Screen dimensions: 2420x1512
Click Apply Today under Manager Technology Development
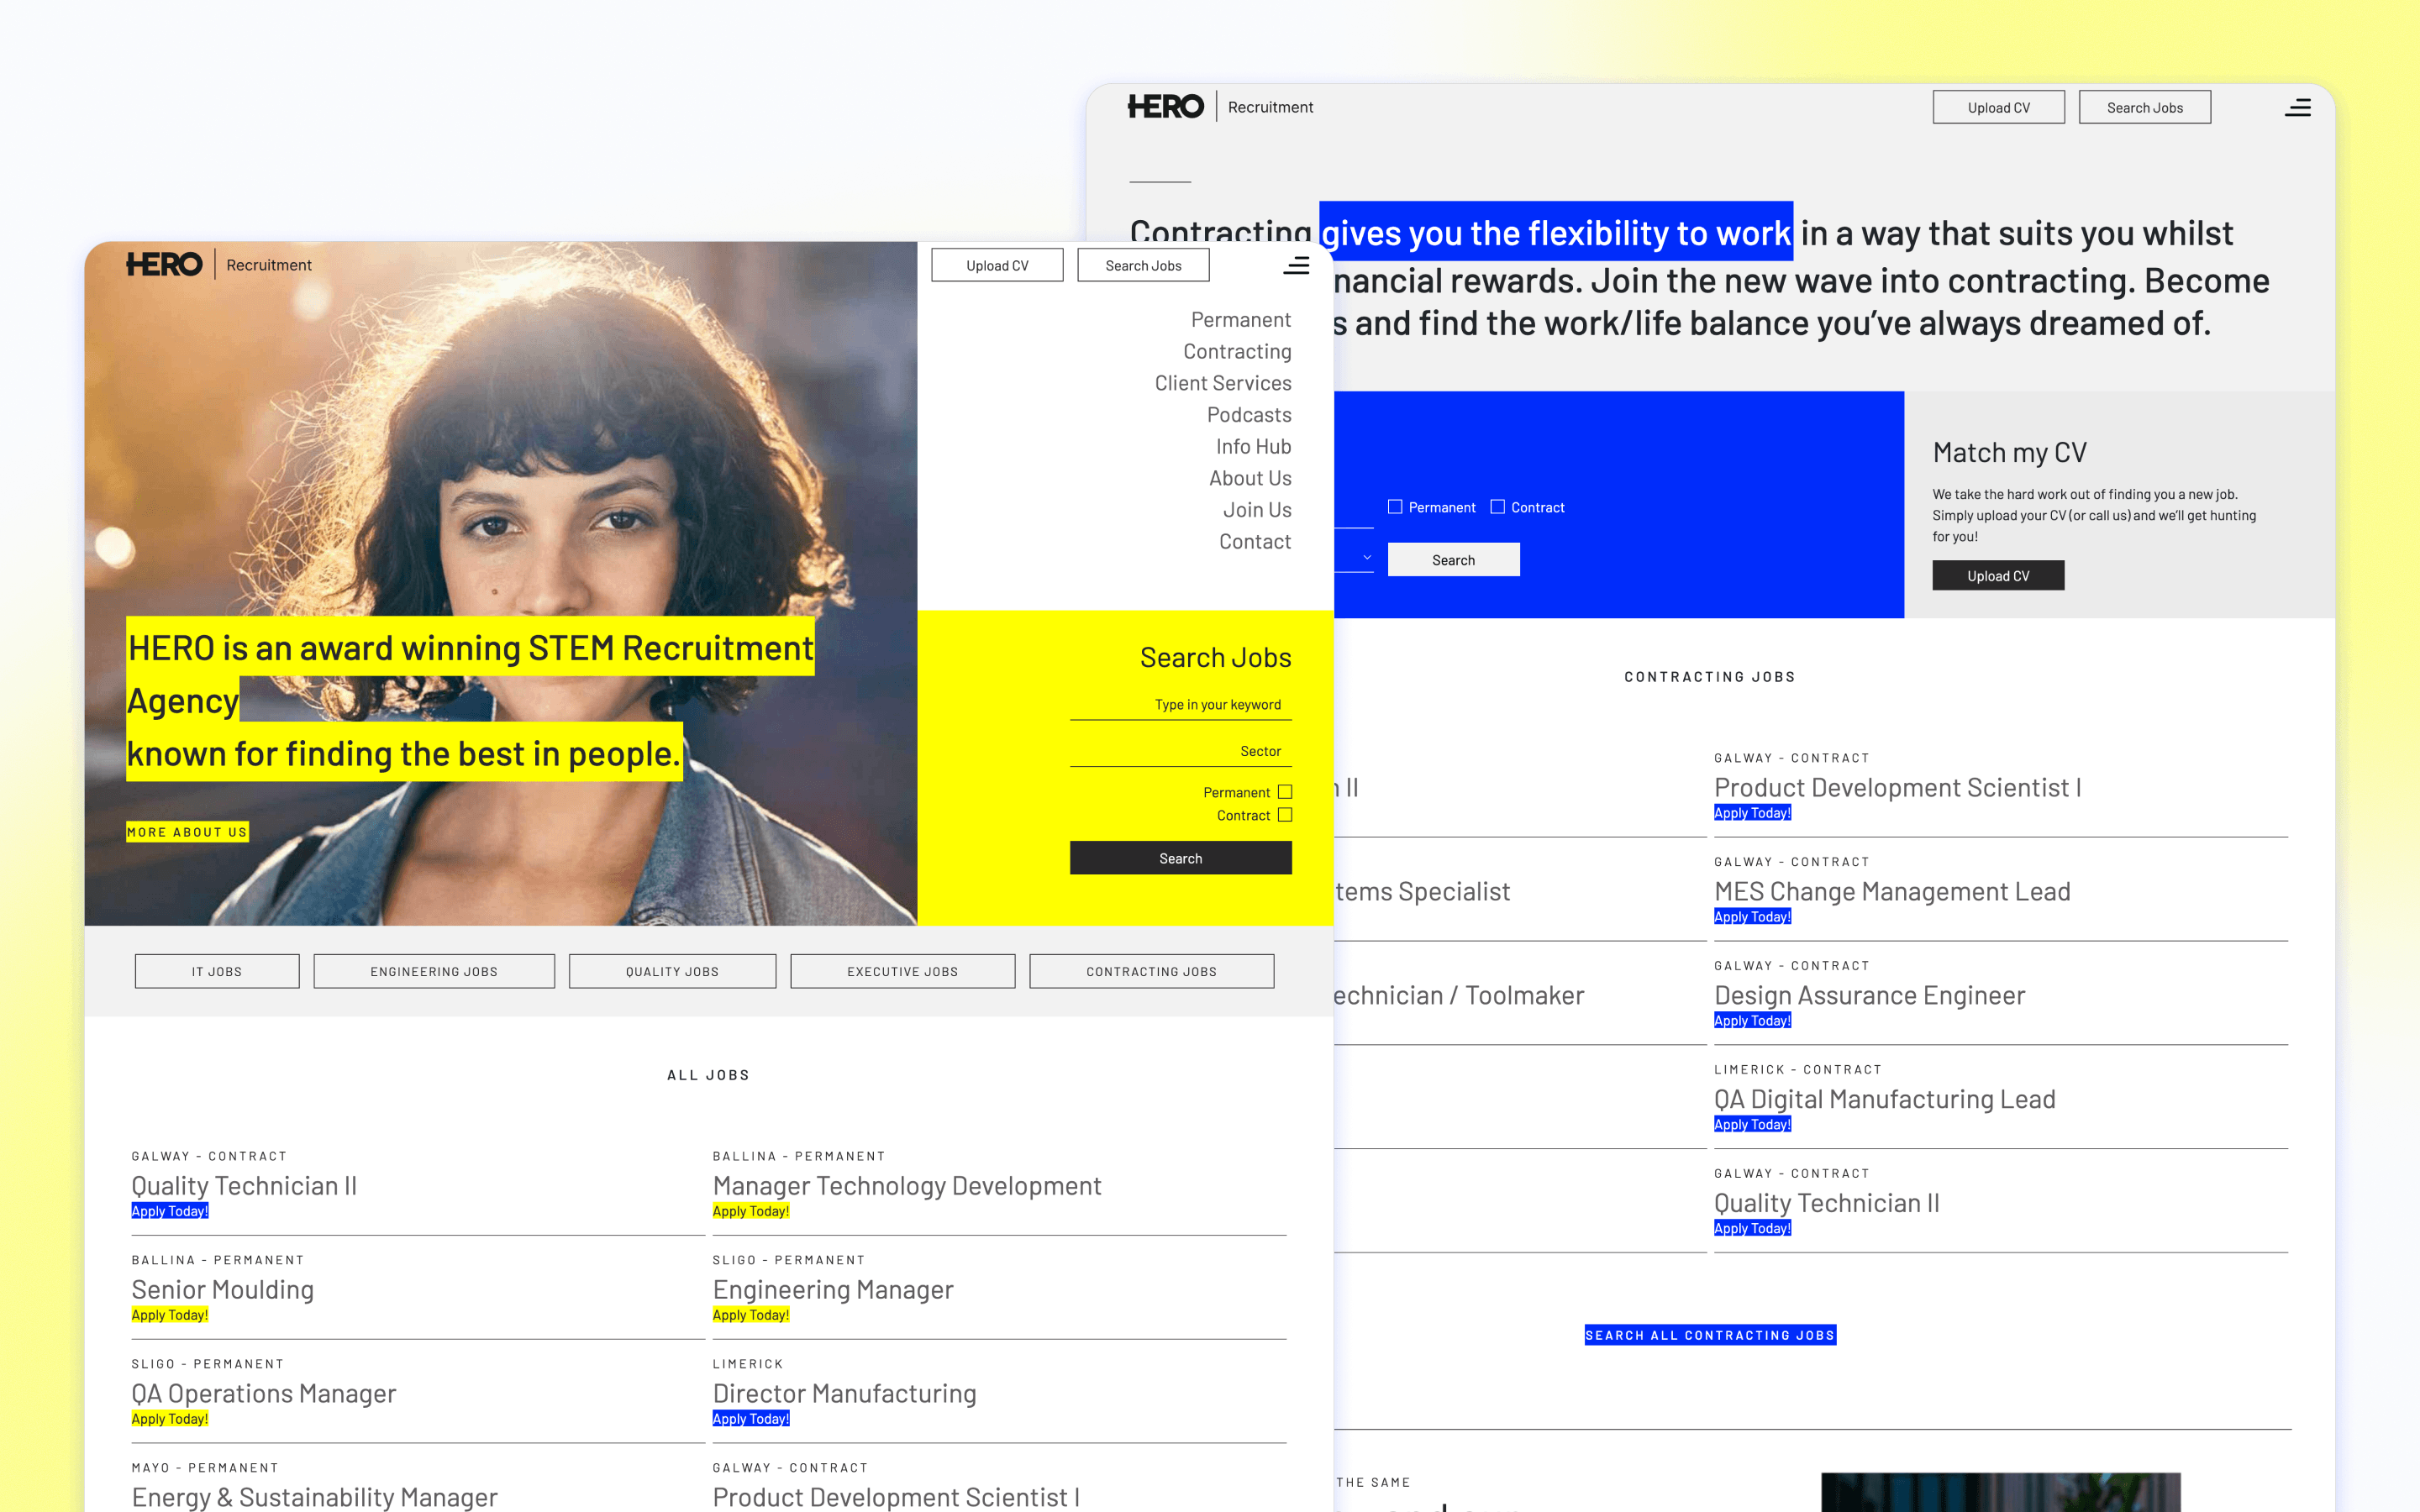(750, 1211)
